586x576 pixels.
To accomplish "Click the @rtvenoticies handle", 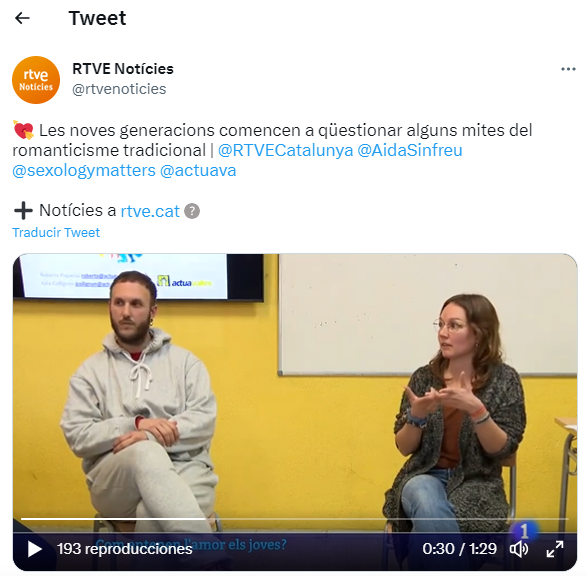I will pos(119,89).
